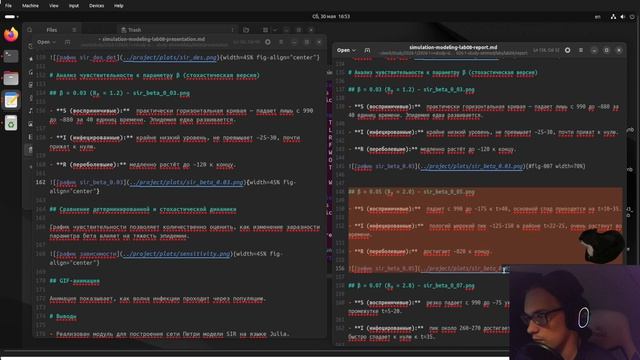The image size is (640, 360).
Task: Click 'Сравнение детерминированной' heading line
Action: (143, 209)
